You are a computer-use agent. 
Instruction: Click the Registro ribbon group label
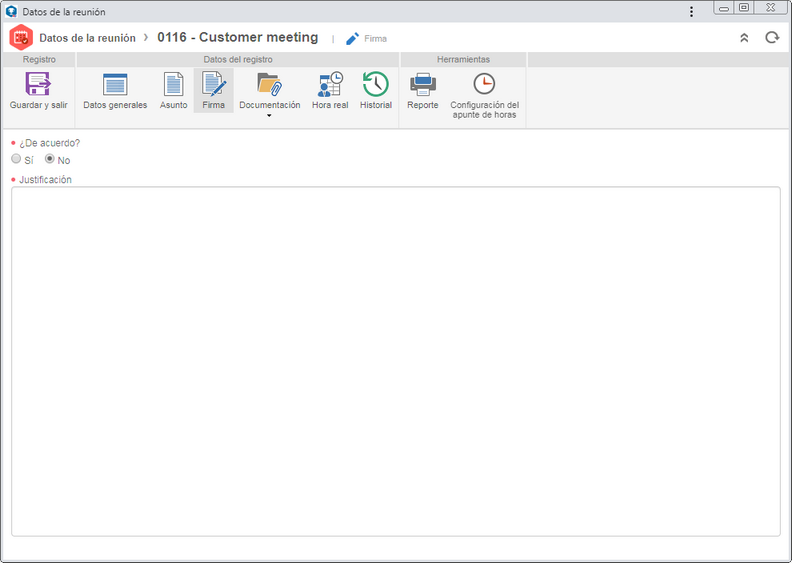tap(39, 60)
